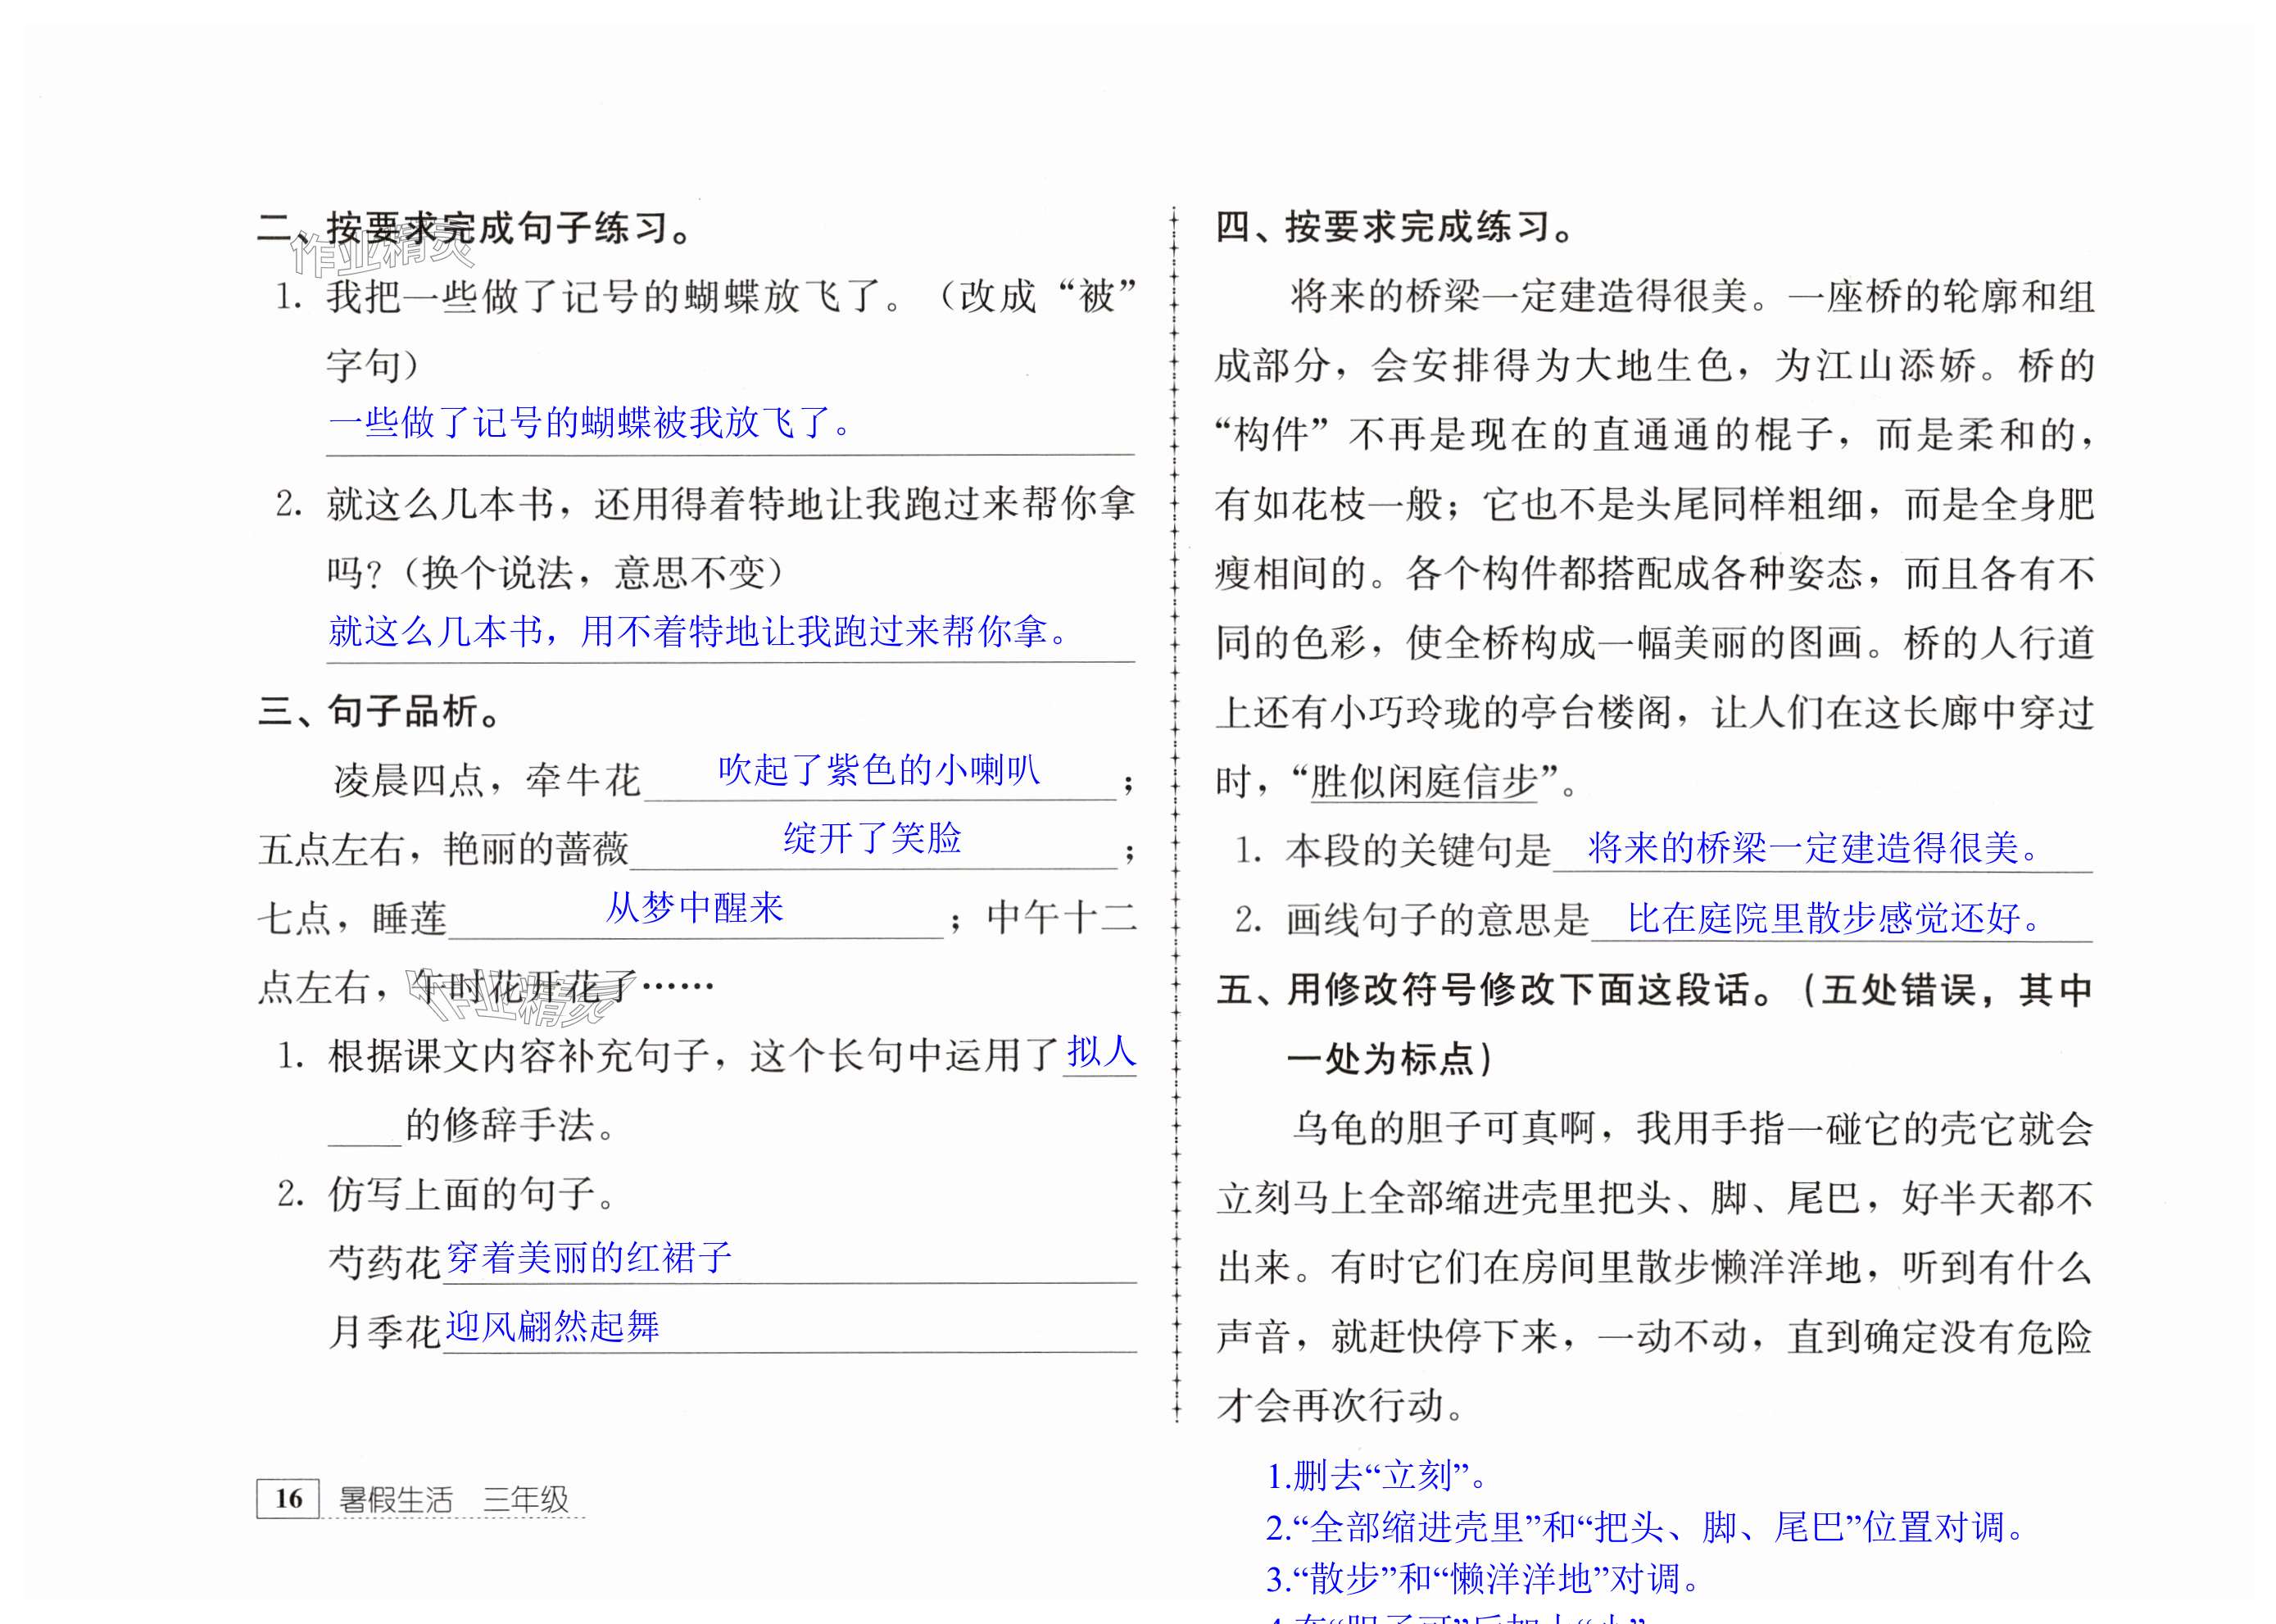2276x1624 pixels.
Task: Click the 暑假生活 三年级 footer text
Action: (x=453, y=1499)
